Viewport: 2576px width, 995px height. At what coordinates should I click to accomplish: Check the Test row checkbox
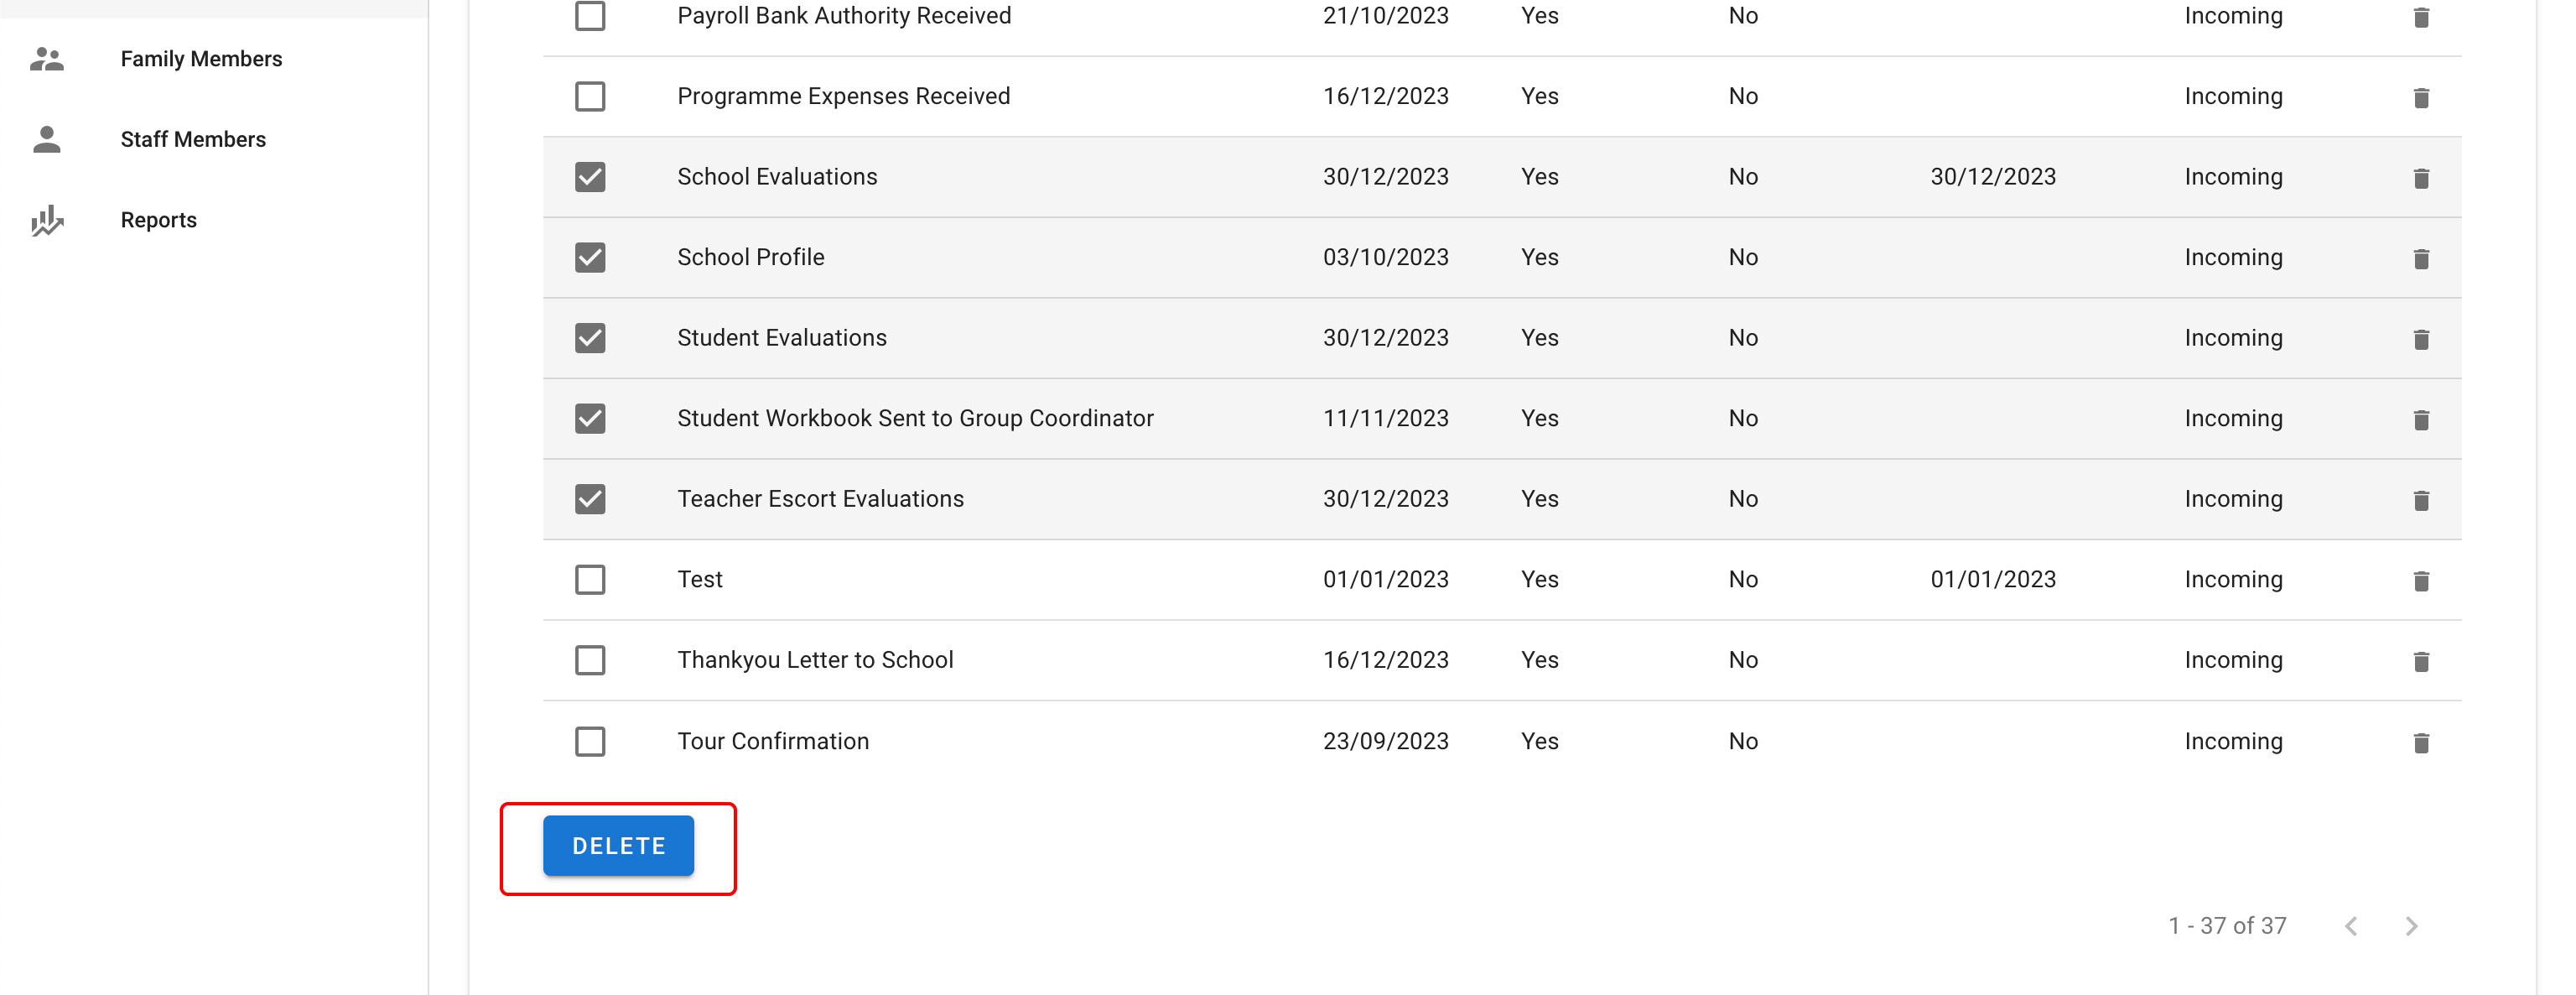pos(590,580)
